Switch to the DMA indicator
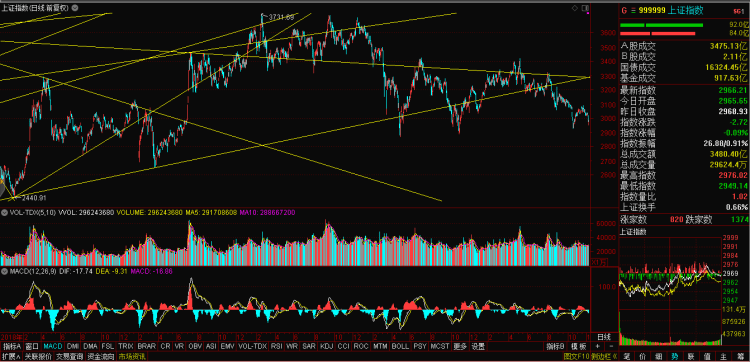 point(90,346)
